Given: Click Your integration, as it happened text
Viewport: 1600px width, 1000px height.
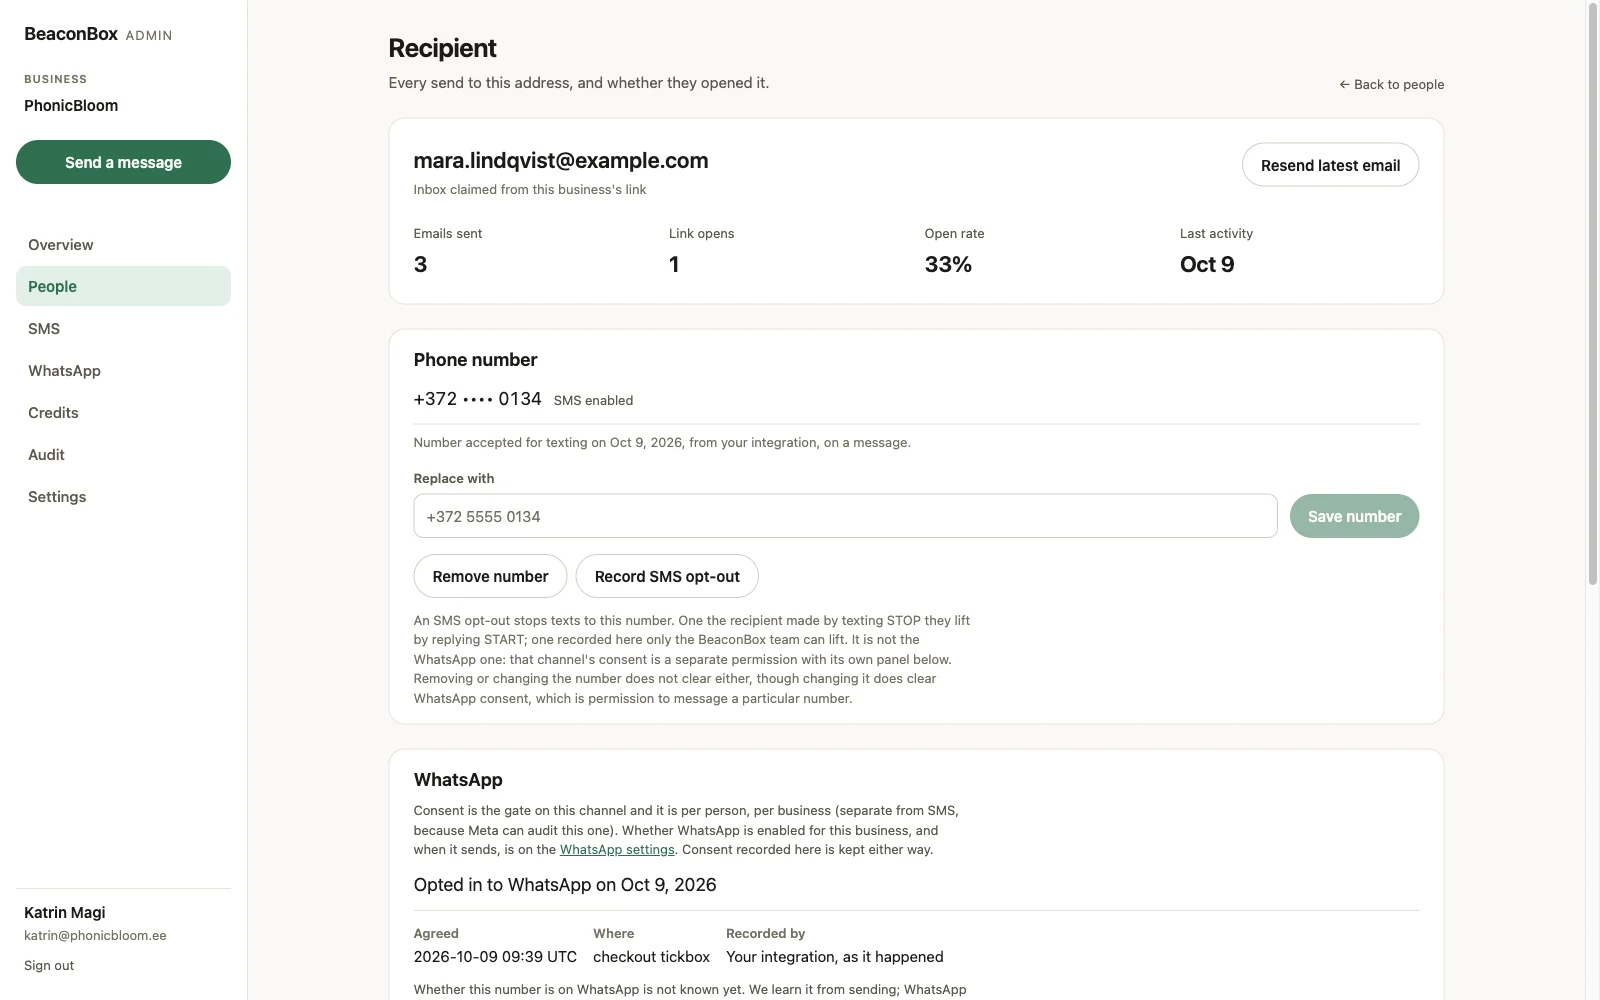Looking at the screenshot, I should 835,957.
